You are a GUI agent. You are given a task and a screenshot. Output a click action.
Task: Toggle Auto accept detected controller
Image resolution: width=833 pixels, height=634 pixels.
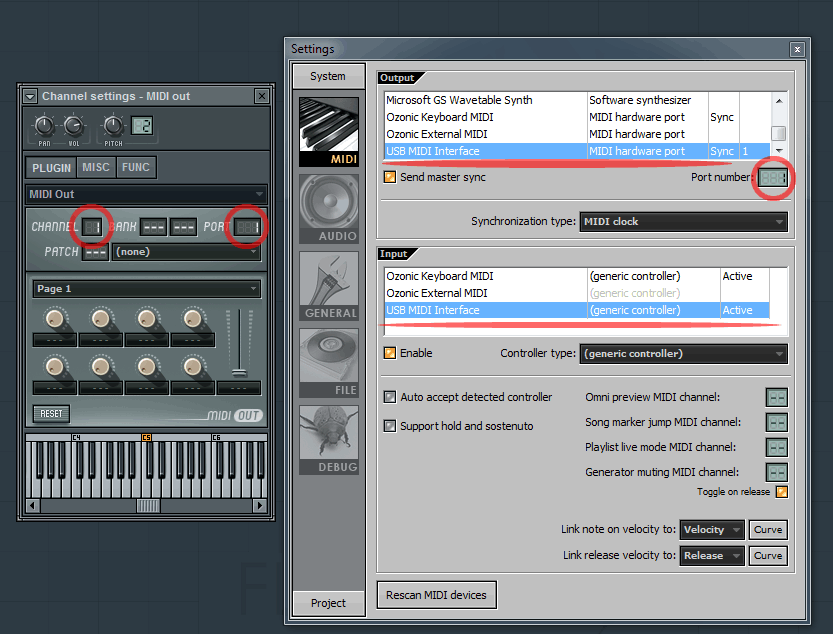click(x=390, y=397)
